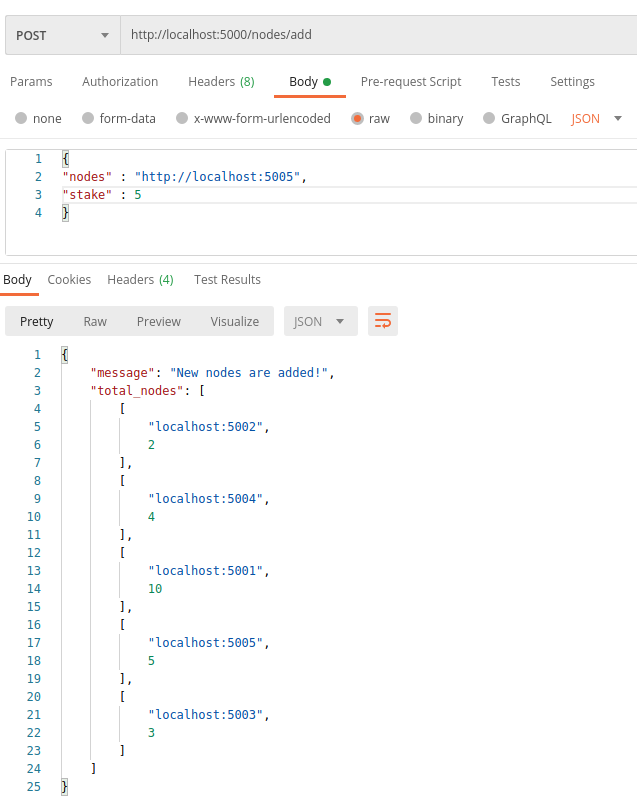Click the "nodes" key in request body
637x805 pixels.
[87, 177]
